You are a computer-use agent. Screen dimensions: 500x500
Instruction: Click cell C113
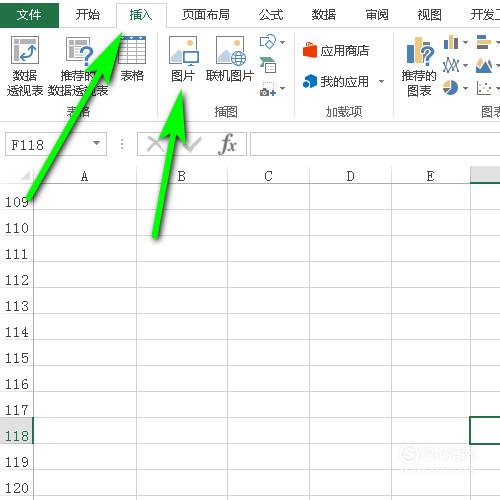(x=268, y=301)
